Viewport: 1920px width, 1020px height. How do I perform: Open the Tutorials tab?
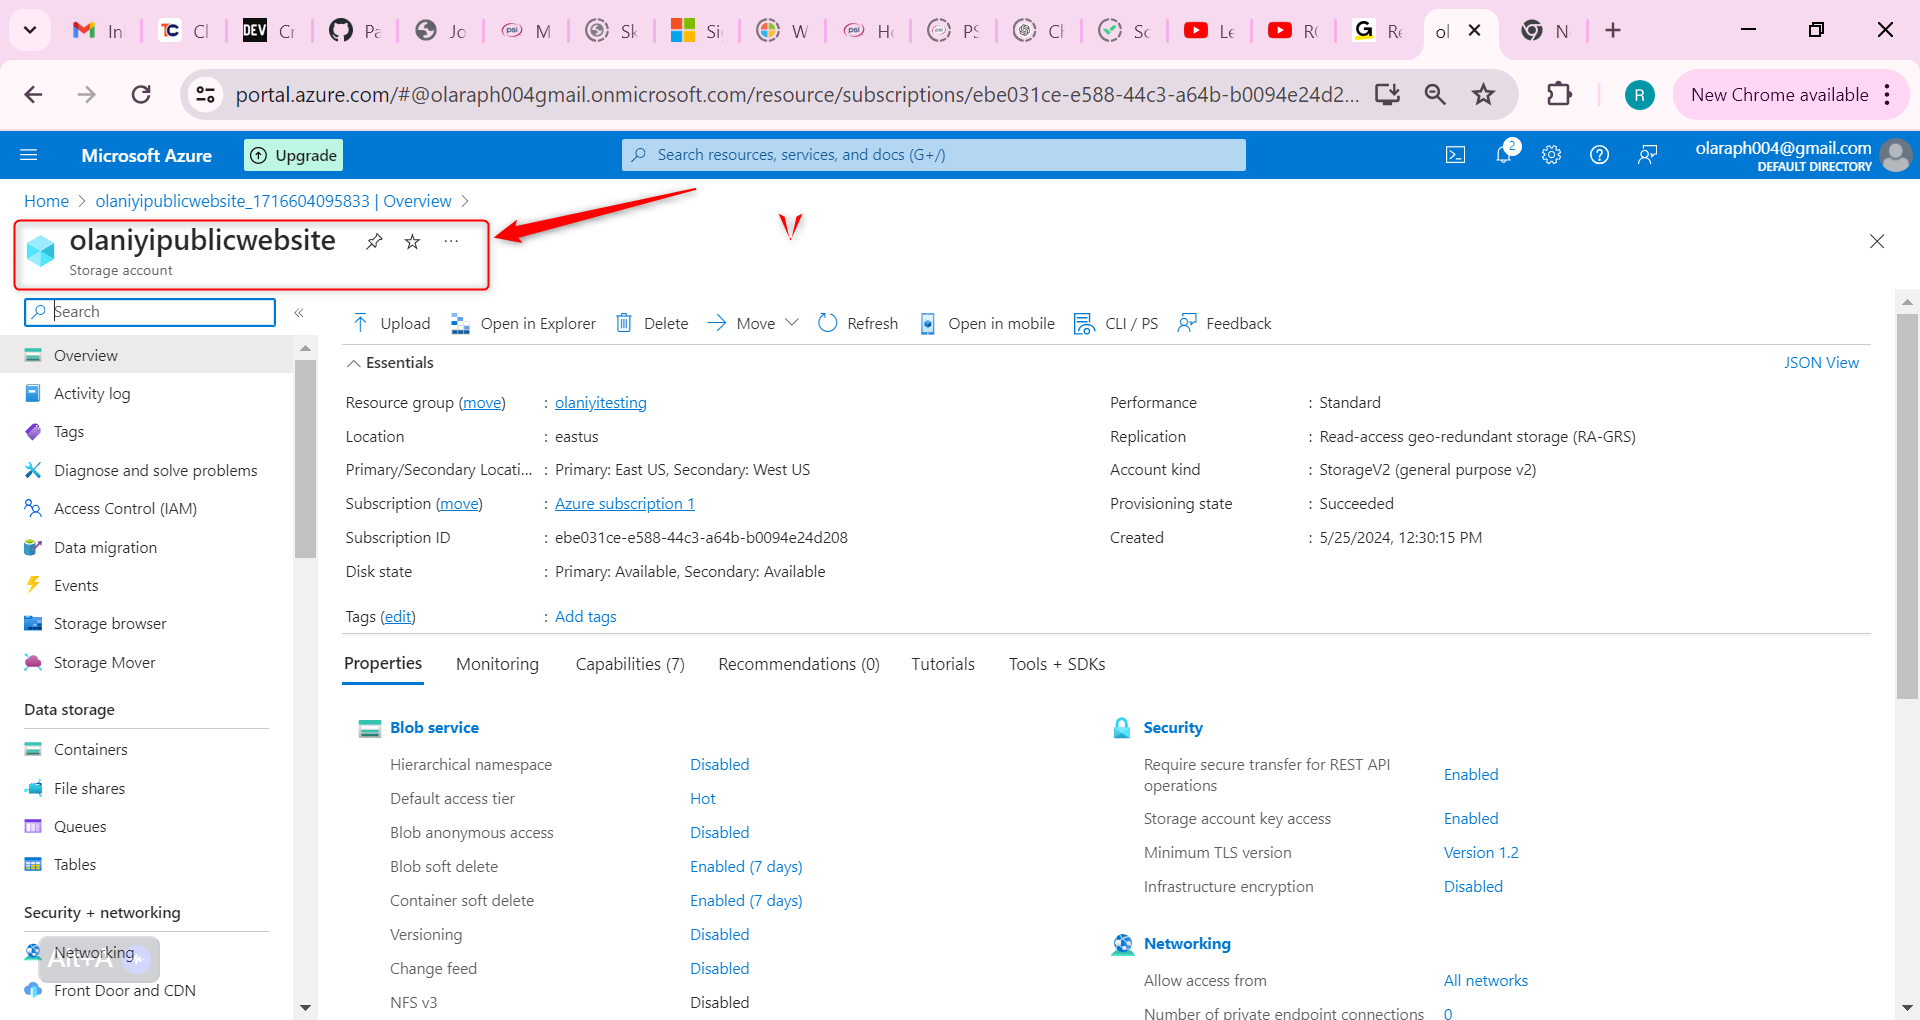(x=943, y=664)
